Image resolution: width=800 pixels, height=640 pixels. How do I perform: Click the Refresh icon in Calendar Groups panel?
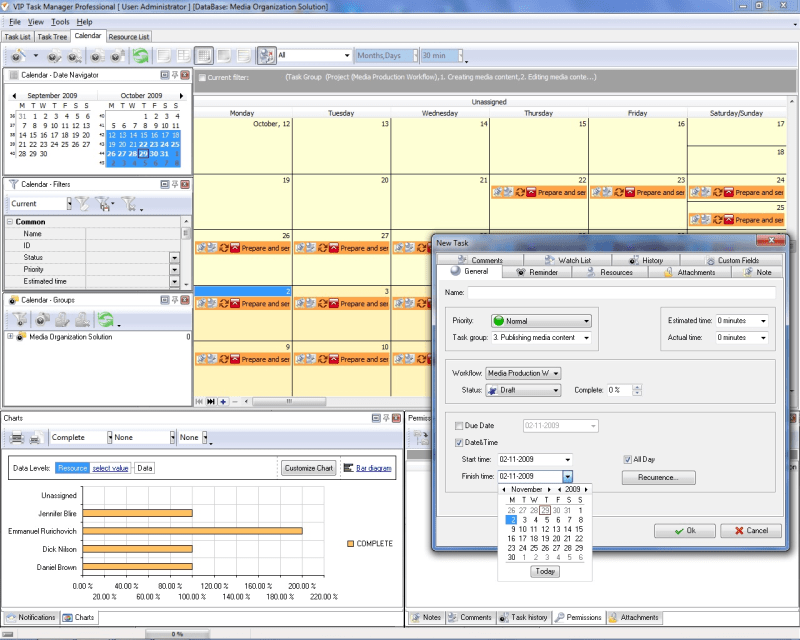(x=105, y=318)
